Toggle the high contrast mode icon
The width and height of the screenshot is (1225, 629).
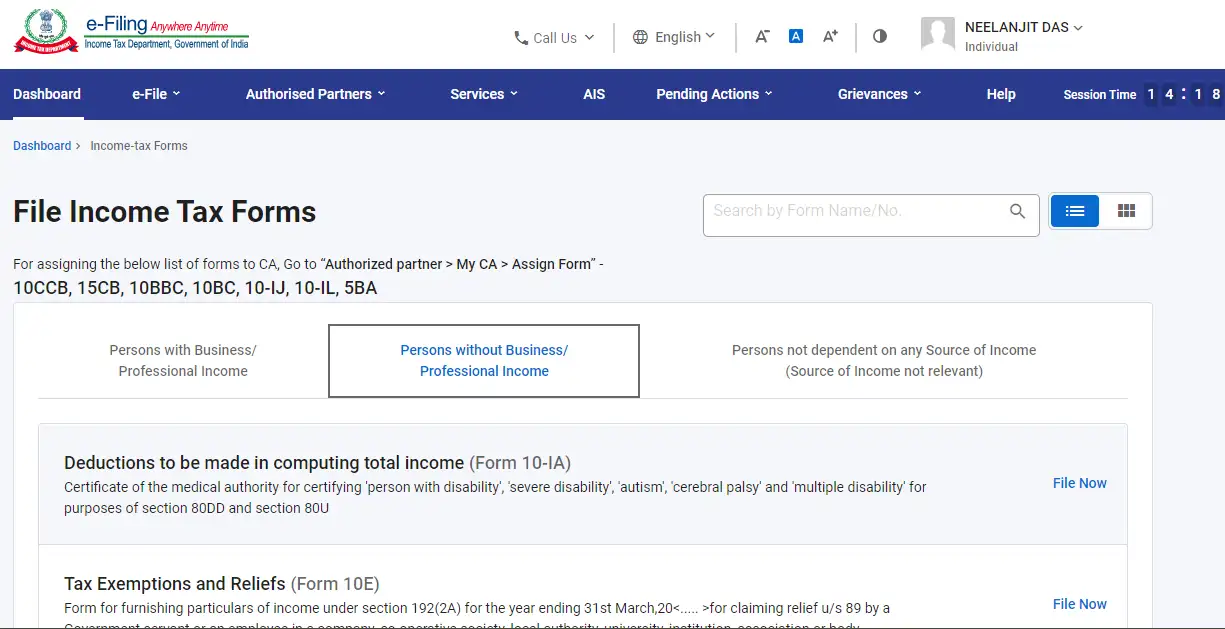click(x=880, y=36)
